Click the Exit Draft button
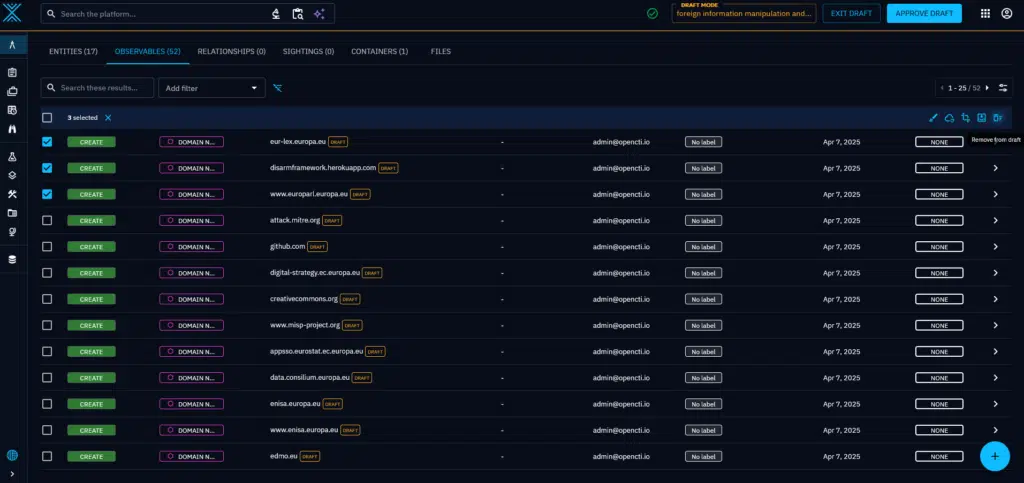 click(x=851, y=14)
